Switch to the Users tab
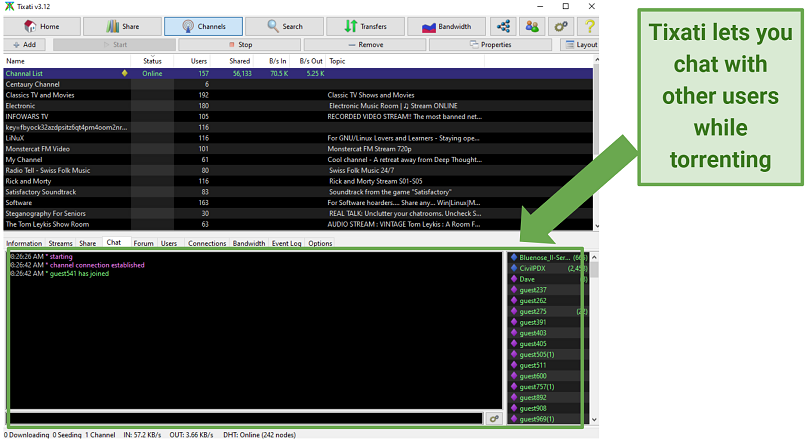 pyautogui.click(x=169, y=243)
